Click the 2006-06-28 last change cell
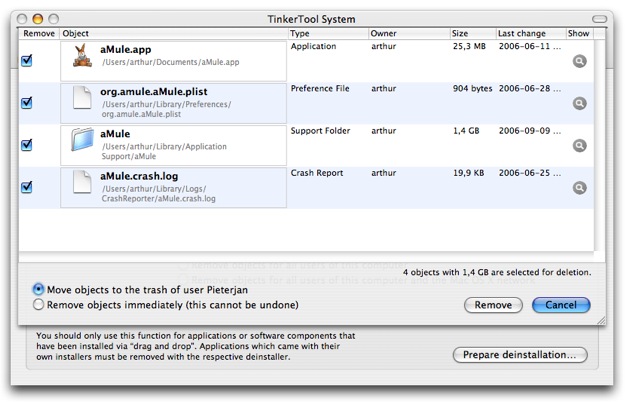The height and width of the screenshot is (402, 630). pyautogui.click(x=530, y=88)
